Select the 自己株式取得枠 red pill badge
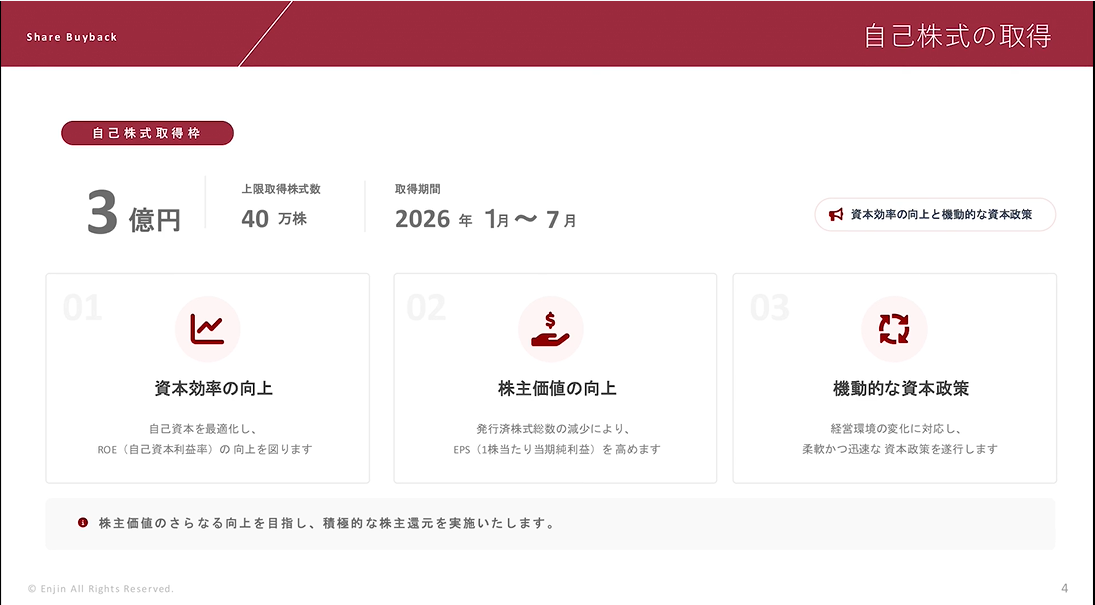 [147, 133]
